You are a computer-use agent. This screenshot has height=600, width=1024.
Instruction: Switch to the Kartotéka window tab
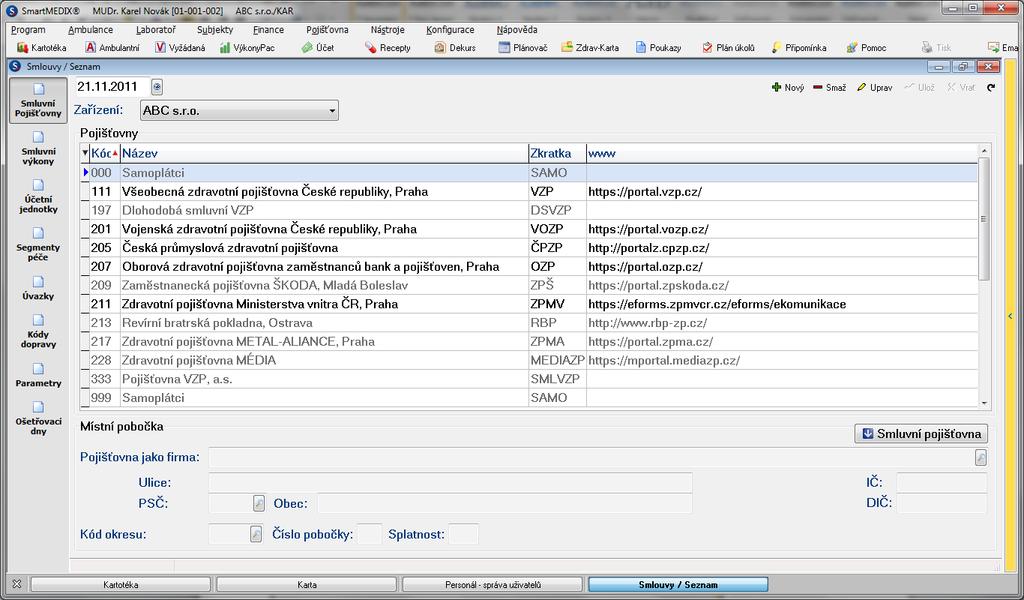pos(121,585)
